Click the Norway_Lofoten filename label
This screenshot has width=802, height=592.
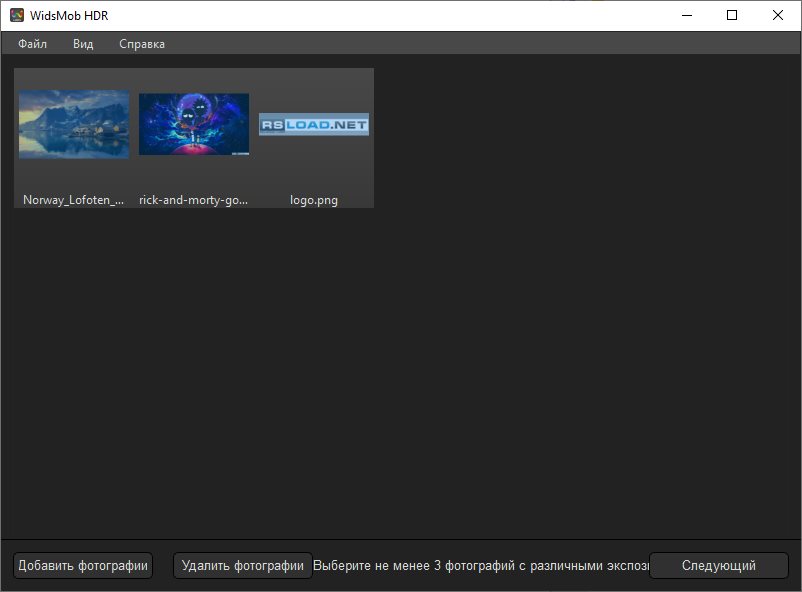click(72, 199)
